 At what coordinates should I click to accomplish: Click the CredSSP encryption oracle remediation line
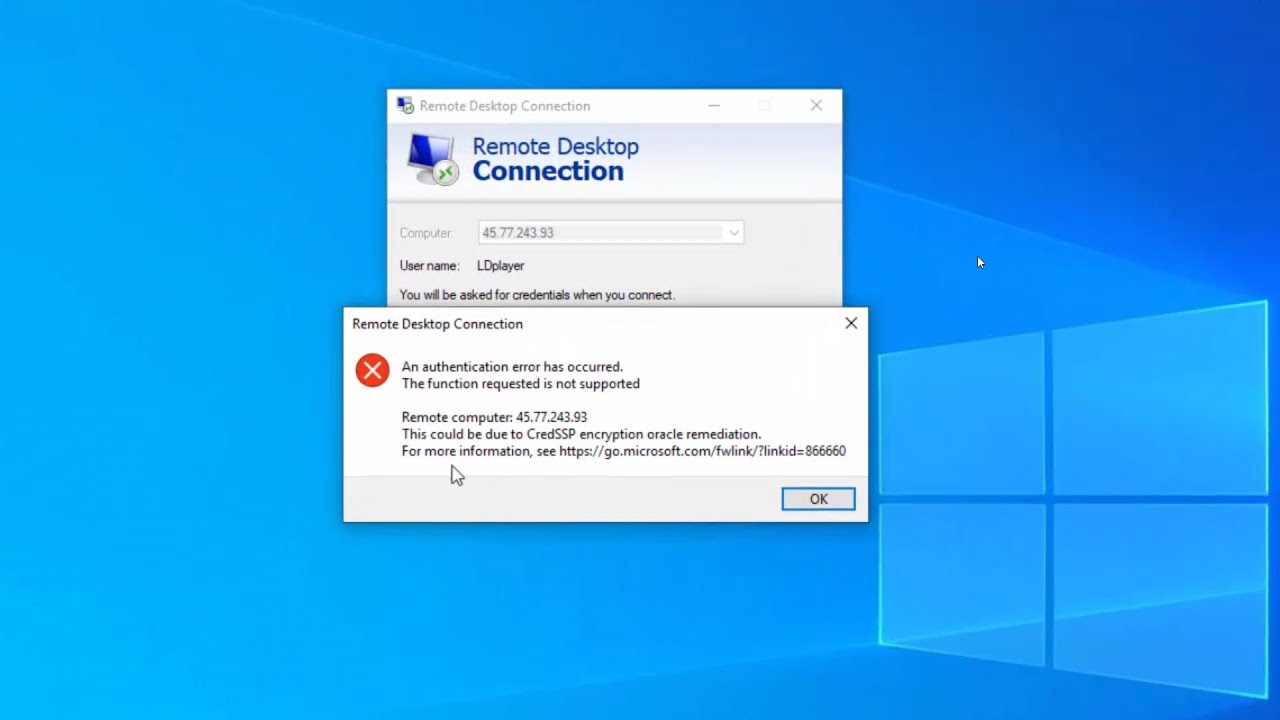pyautogui.click(x=581, y=434)
